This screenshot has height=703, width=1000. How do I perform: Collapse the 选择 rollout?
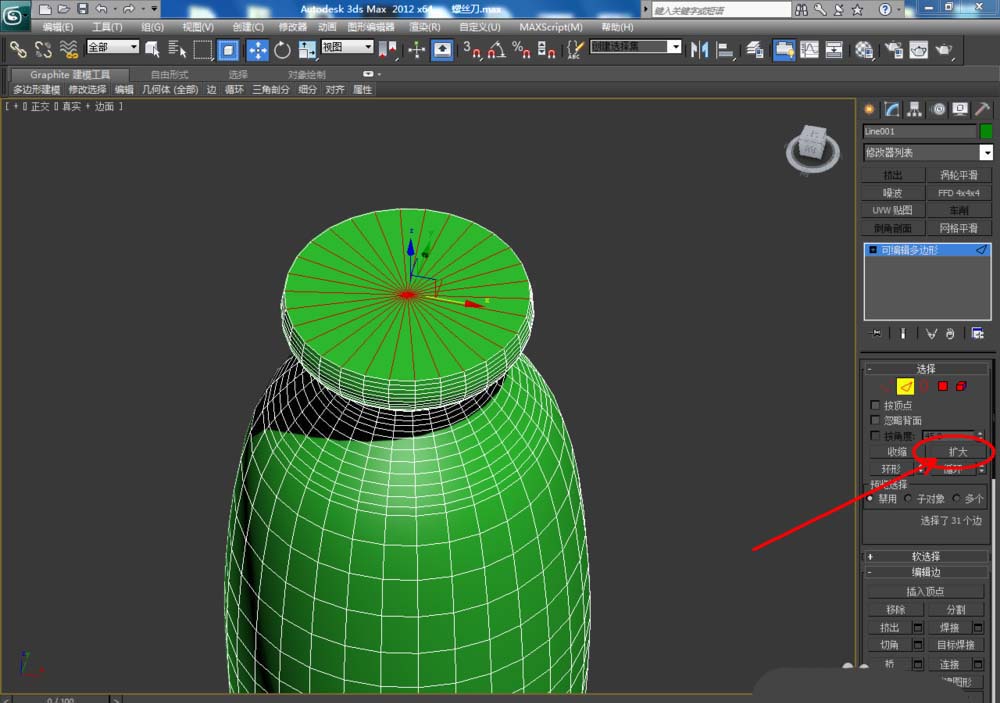(x=925, y=369)
